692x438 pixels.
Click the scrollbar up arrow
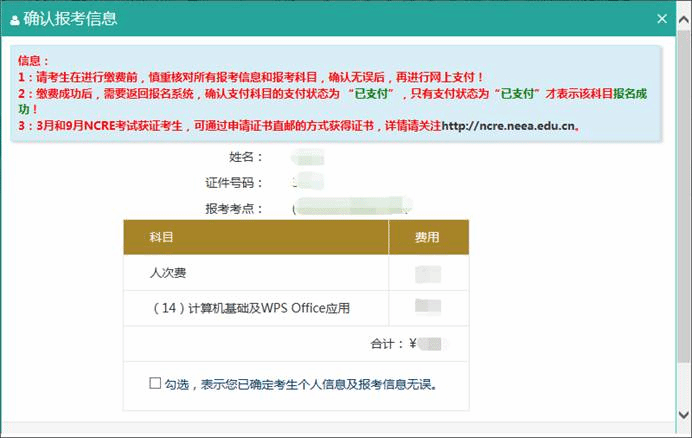[x=683, y=44]
